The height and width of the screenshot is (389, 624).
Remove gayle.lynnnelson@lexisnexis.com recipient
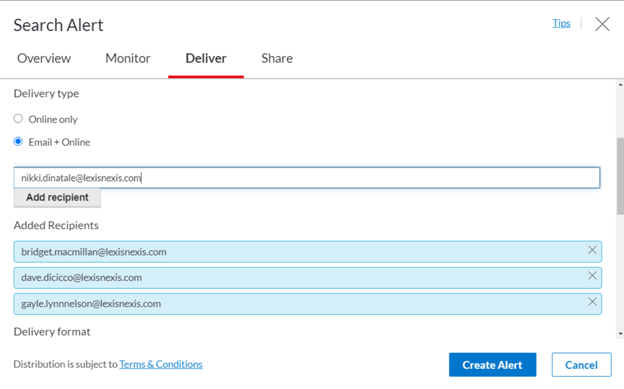point(592,302)
